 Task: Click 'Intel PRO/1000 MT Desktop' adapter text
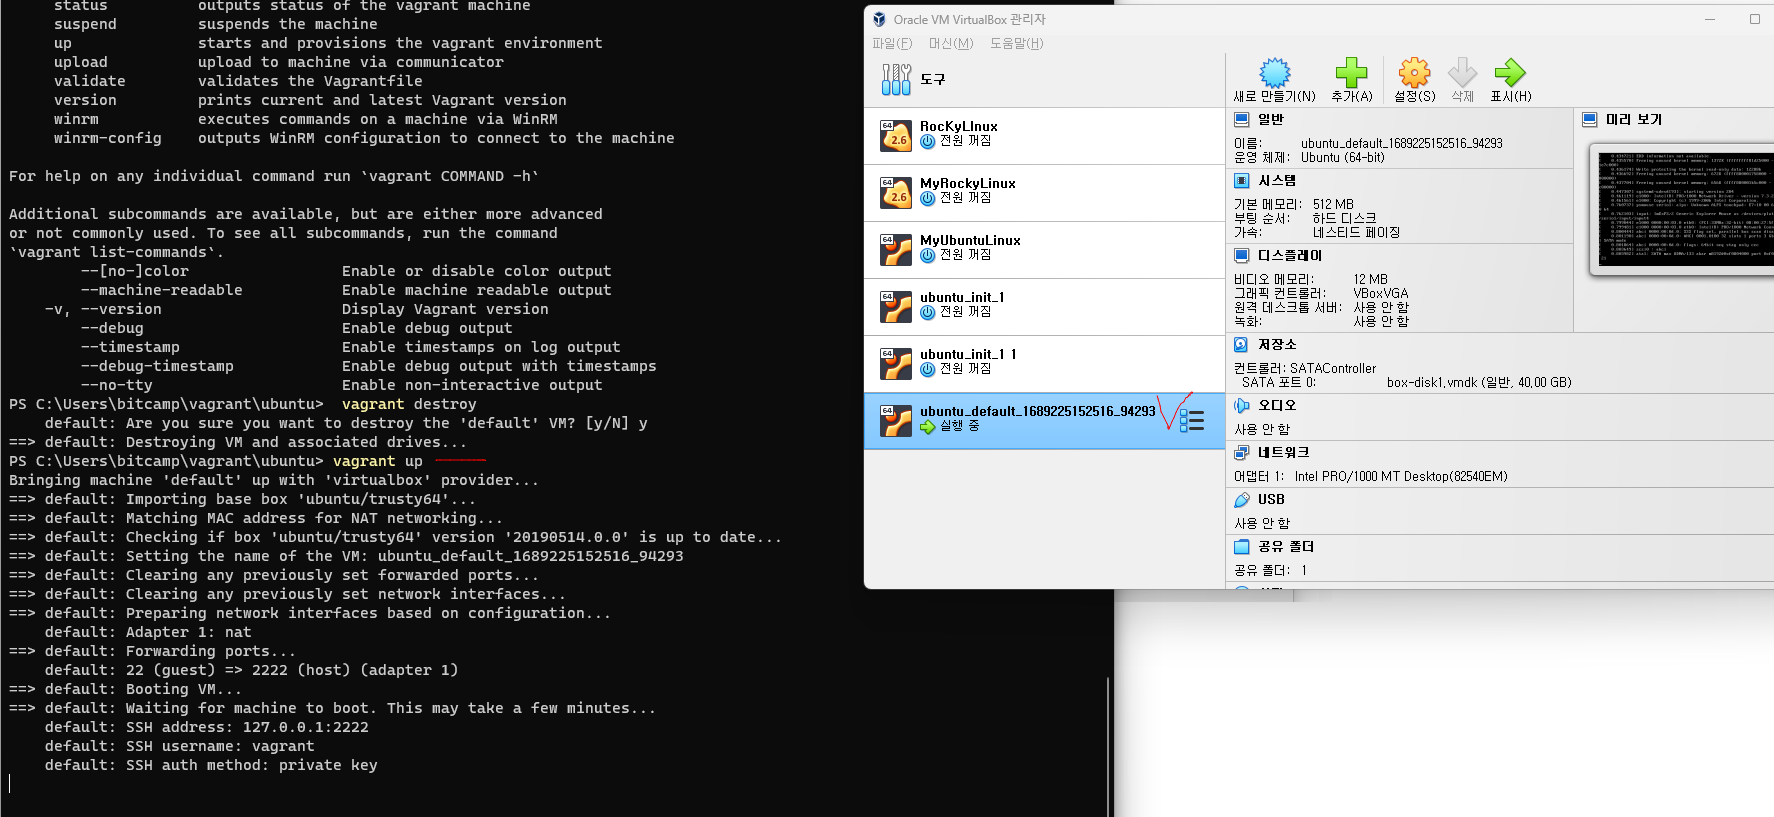pos(1401,476)
